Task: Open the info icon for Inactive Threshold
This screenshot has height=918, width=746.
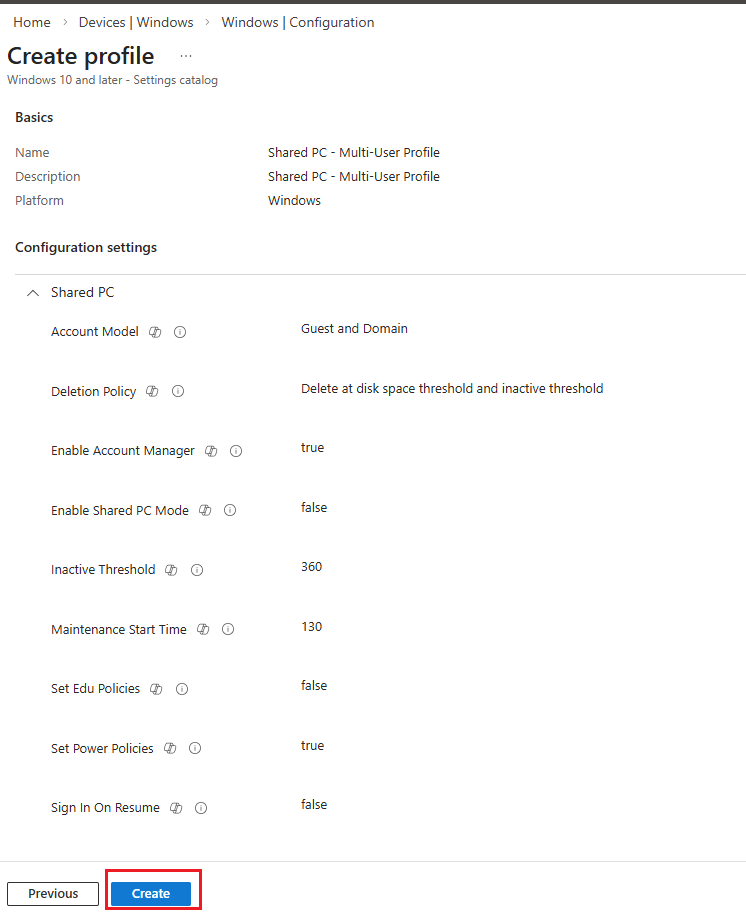Action: tap(197, 570)
